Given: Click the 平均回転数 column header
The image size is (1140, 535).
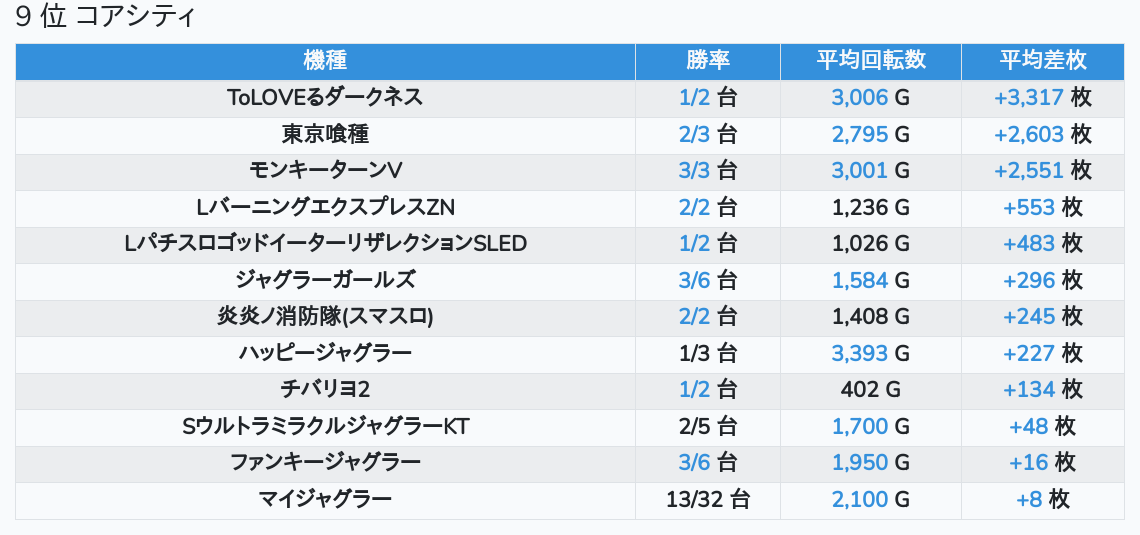Looking at the screenshot, I should [x=871, y=61].
